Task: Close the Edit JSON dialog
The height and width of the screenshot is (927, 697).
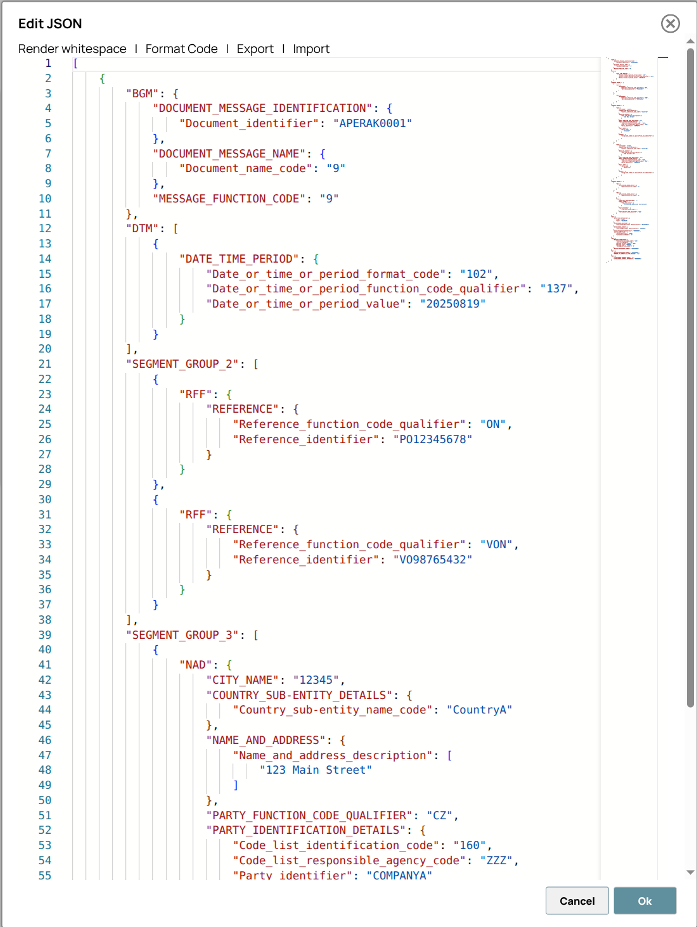Action: [670, 24]
